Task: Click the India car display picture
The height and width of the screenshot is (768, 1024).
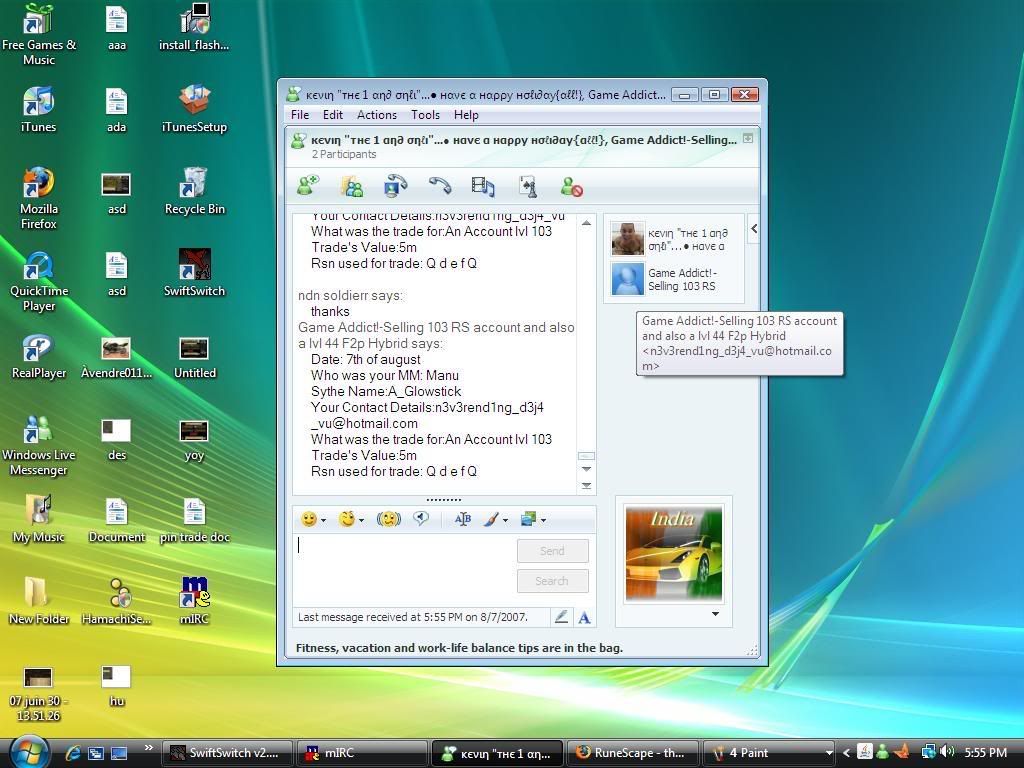Action: tap(673, 553)
